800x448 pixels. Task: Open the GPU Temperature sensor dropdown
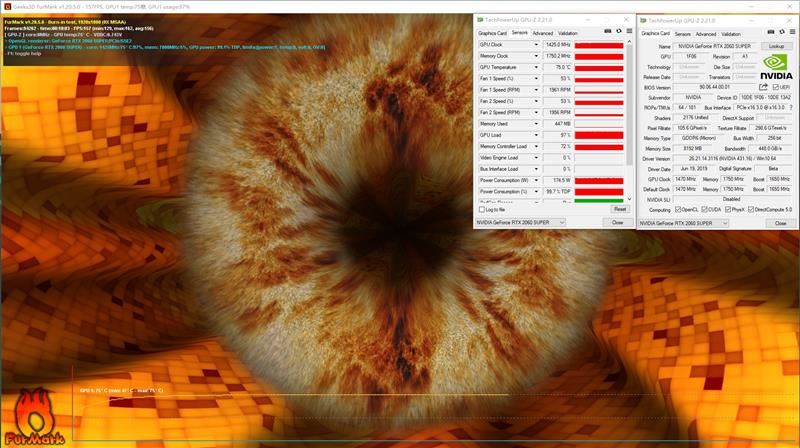coord(536,67)
